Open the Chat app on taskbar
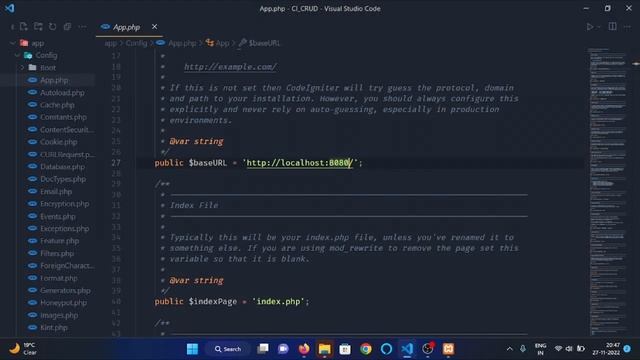 [283, 349]
